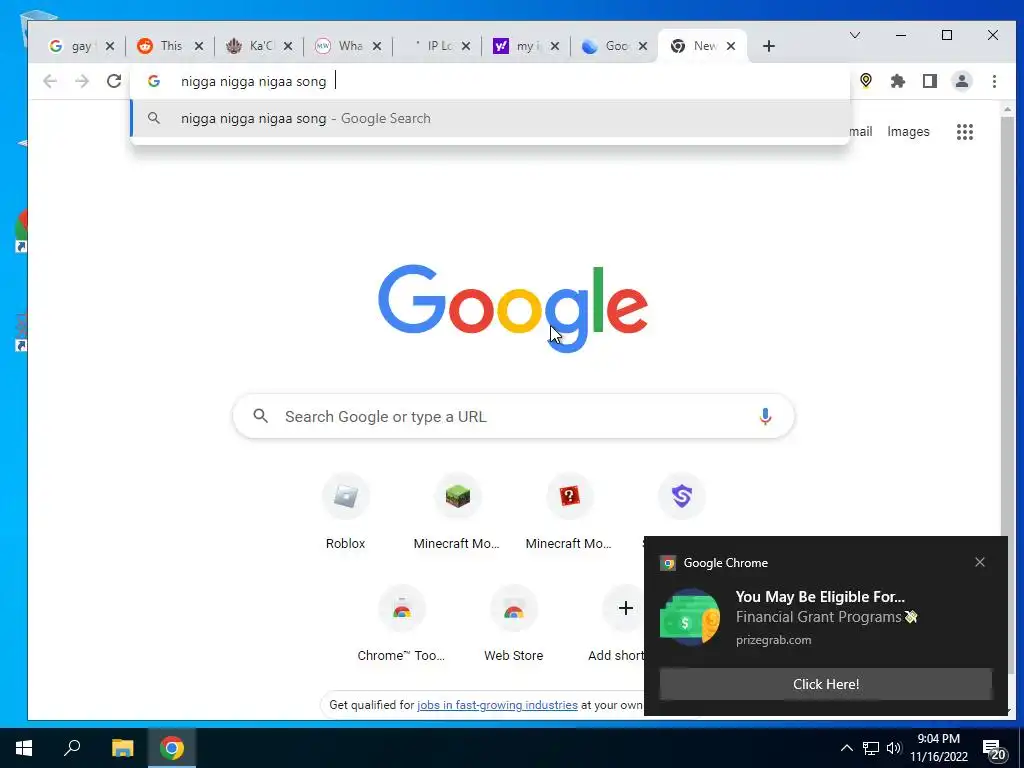Click into the address bar text
The height and width of the screenshot is (768, 1024).
pyautogui.click(x=253, y=81)
